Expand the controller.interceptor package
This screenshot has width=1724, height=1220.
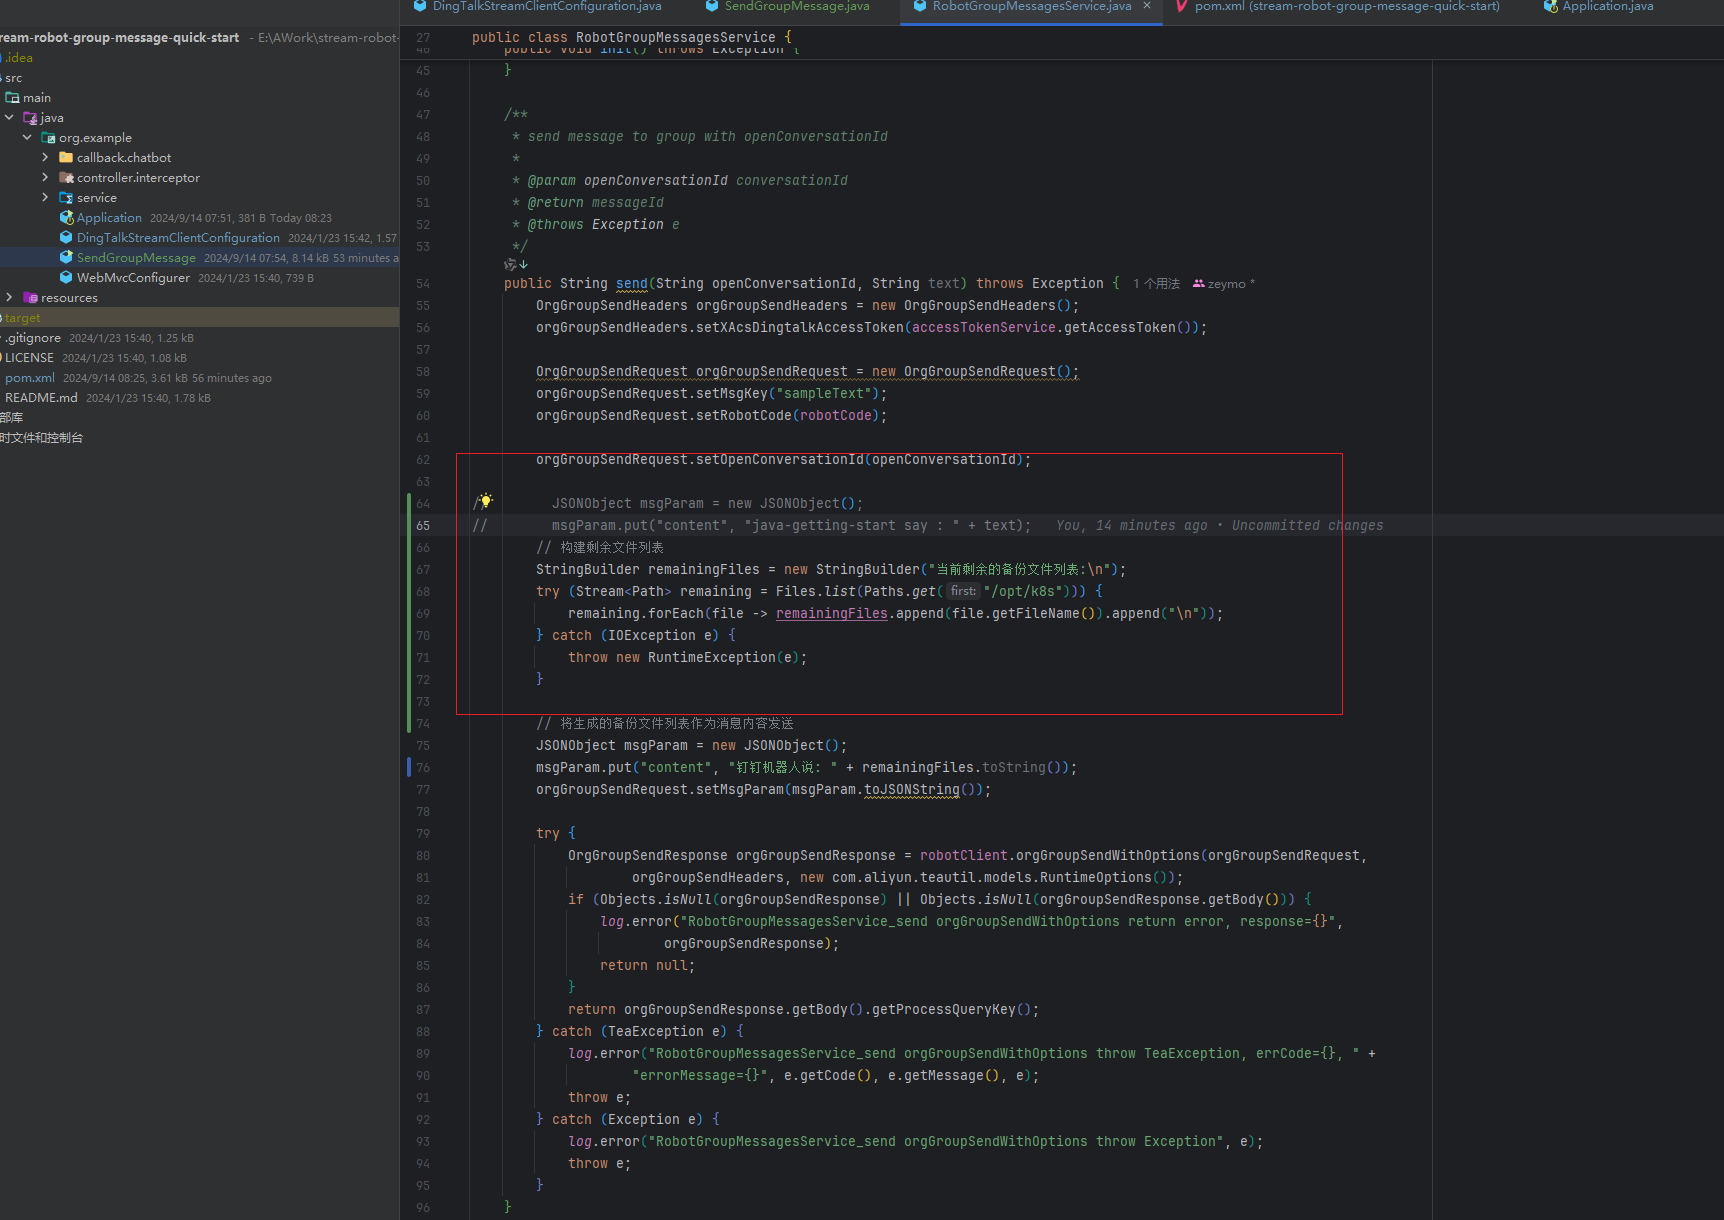tap(45, 178)
